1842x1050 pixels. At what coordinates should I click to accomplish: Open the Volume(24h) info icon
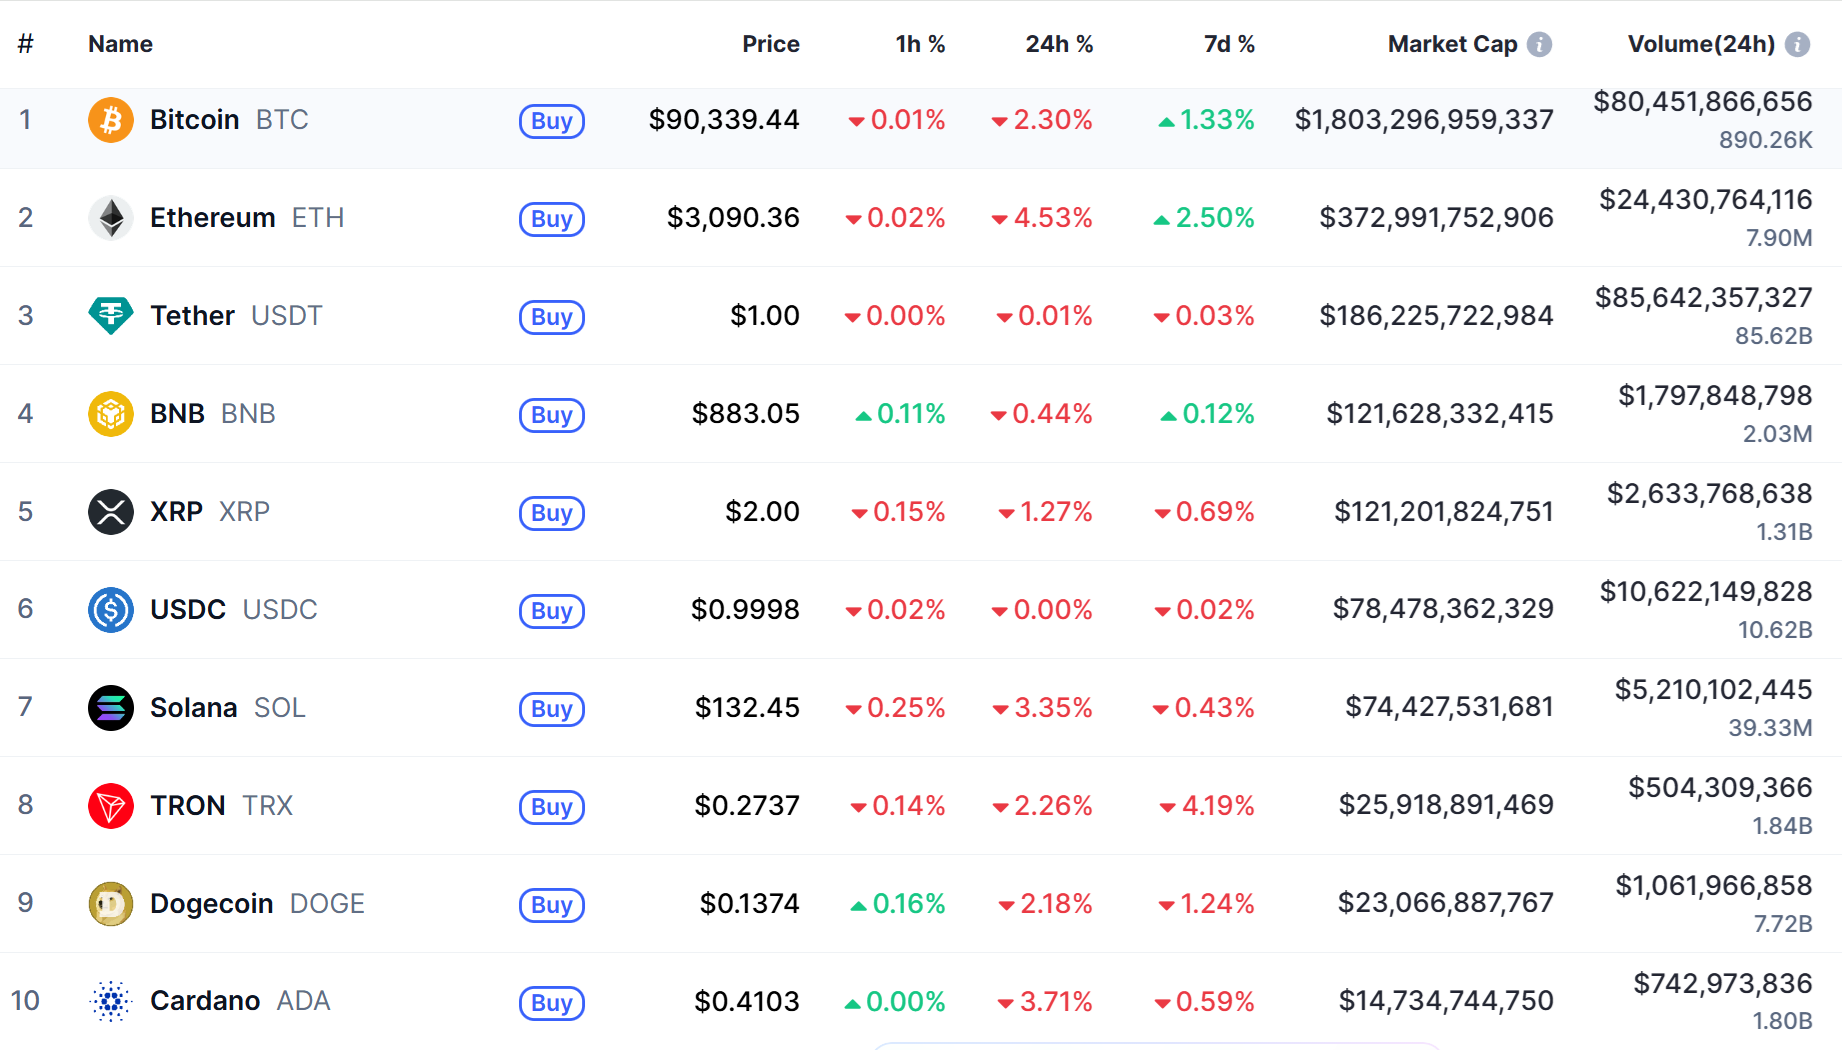(x=1797, y=44)
